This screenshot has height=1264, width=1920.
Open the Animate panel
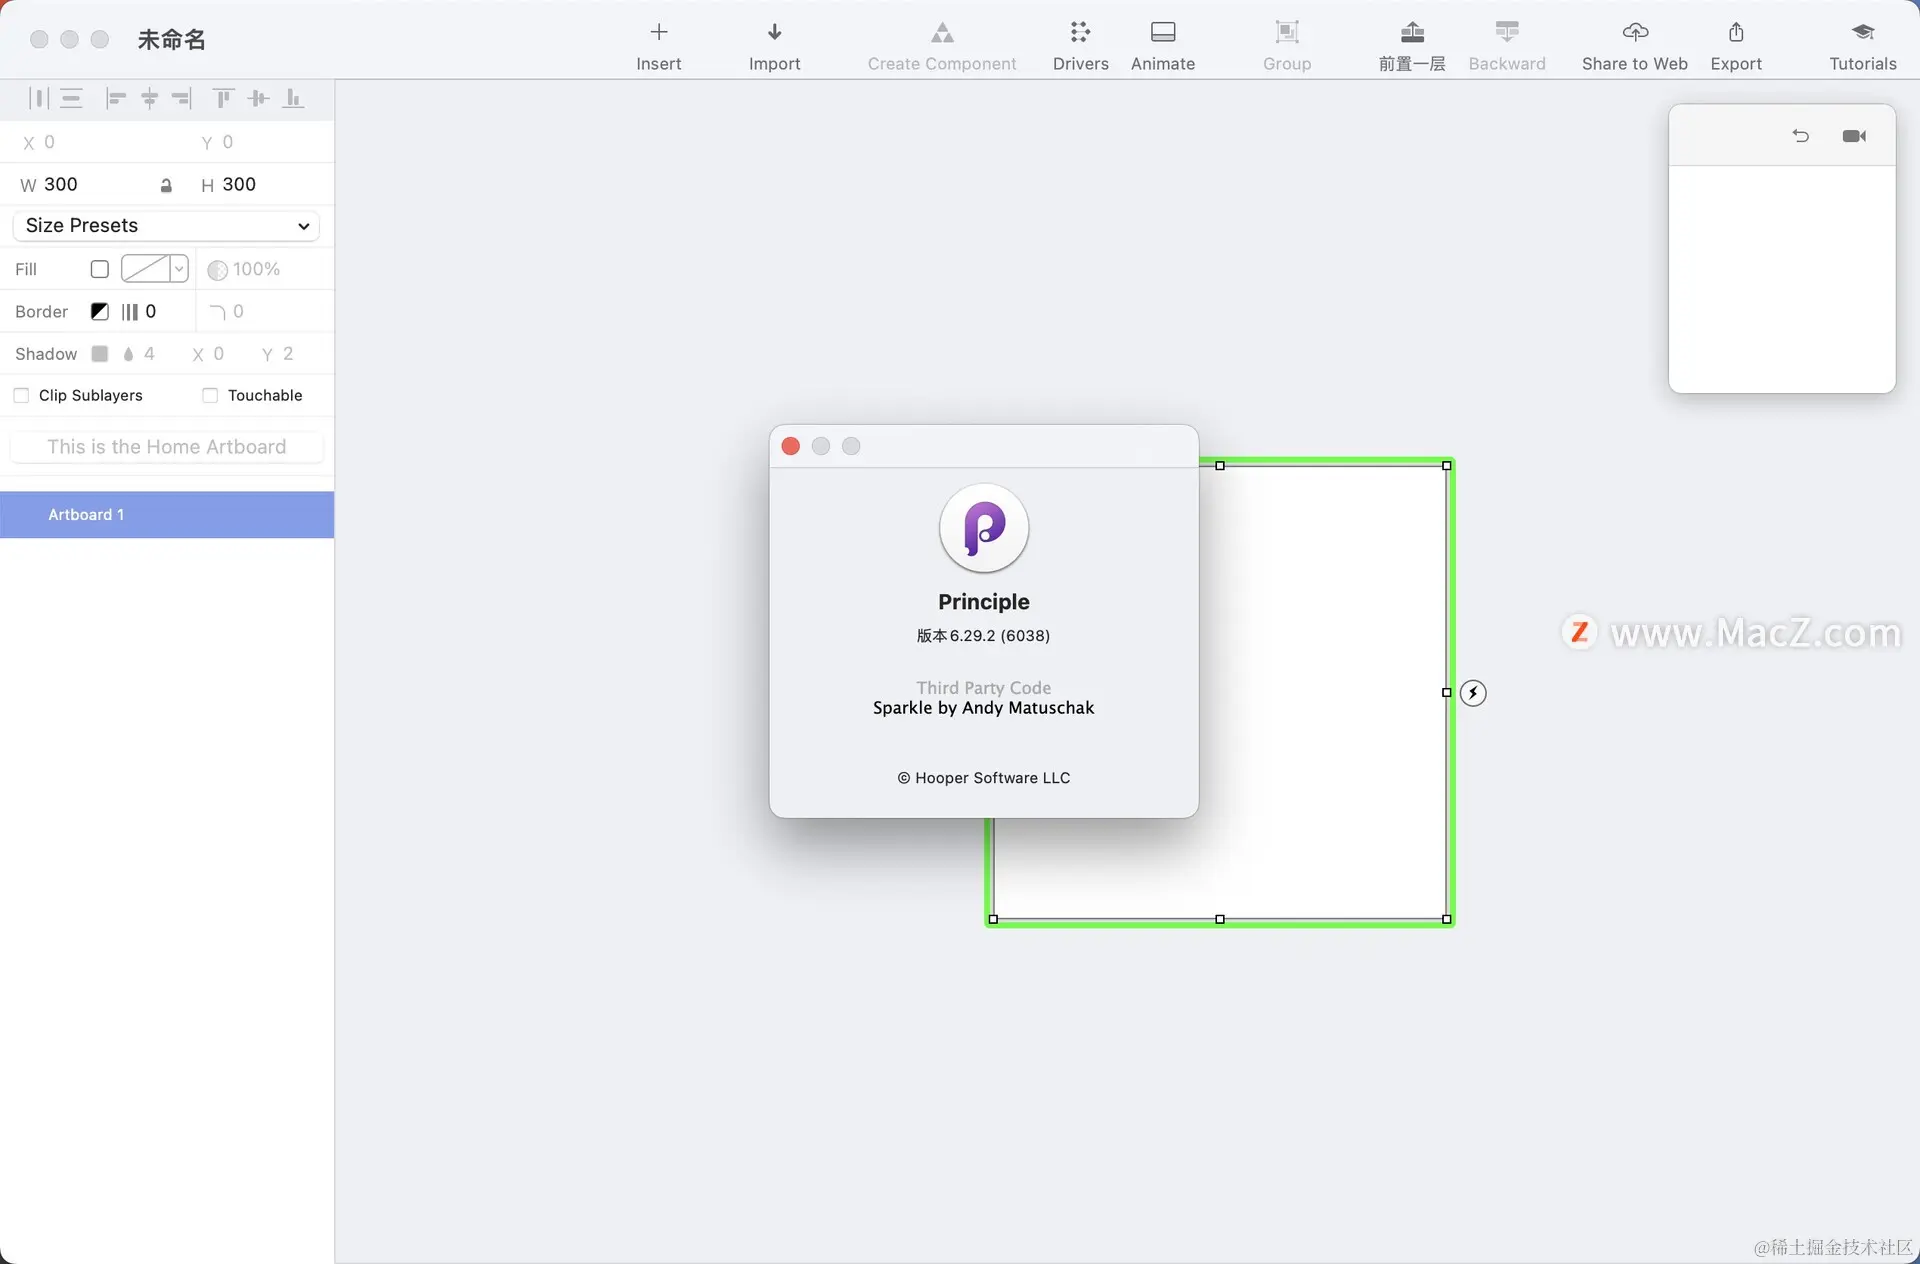1162,45
